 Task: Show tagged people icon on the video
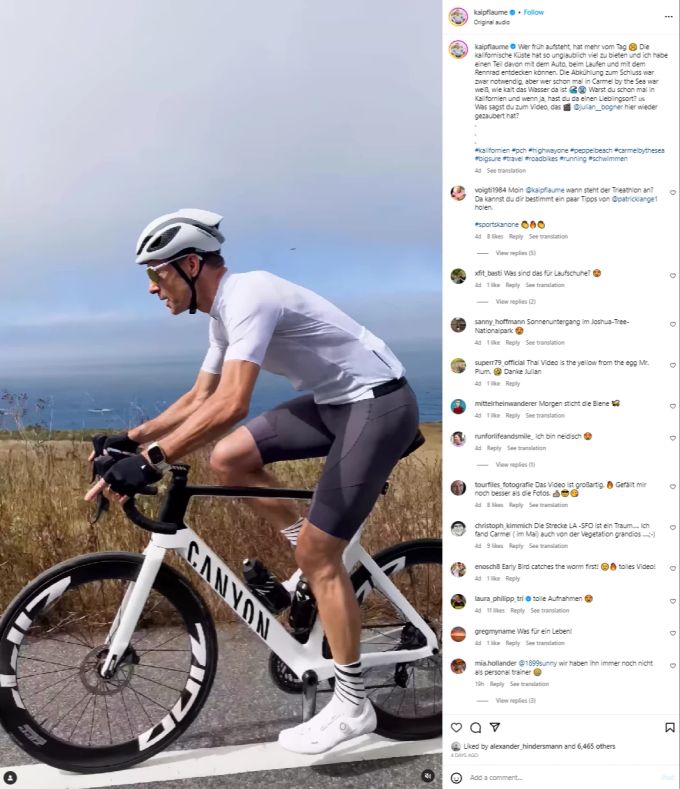10,777
